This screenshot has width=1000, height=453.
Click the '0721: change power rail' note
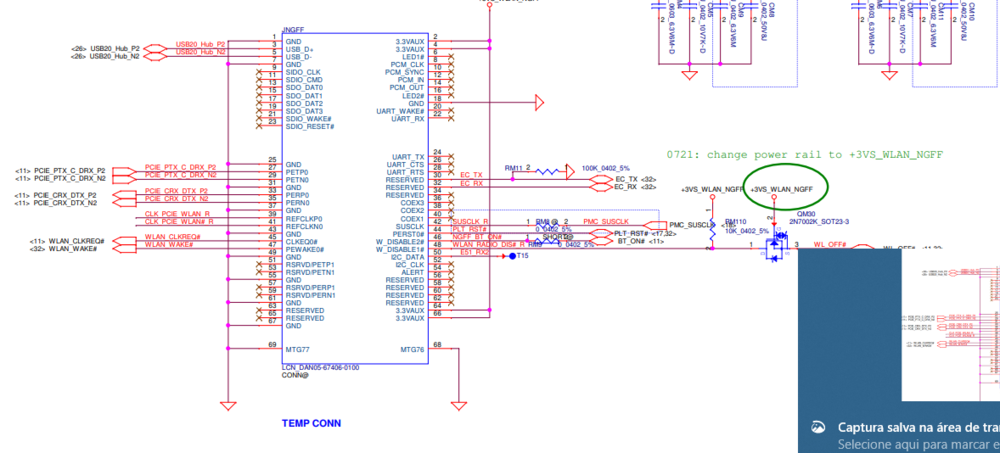pyautogui.click(x=805, y=154)
